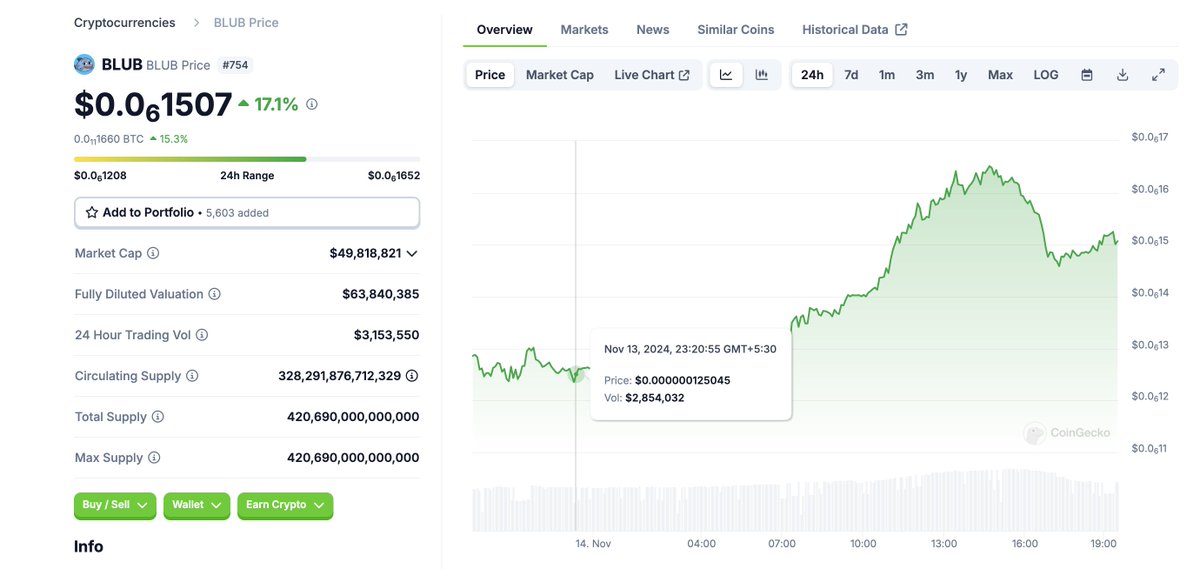1200x569 pixels.
Task: Open 24 Hour Trading Vol info icon
Action: 202,335
